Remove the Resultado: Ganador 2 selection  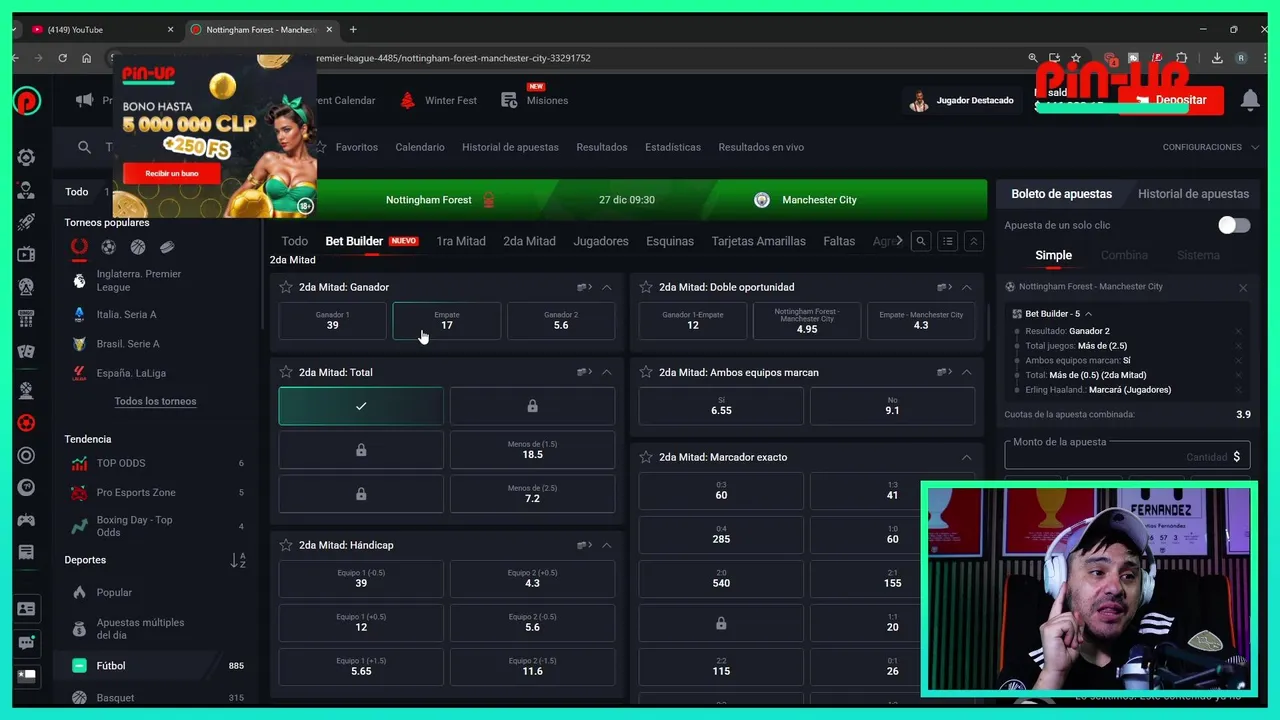tap(1238, 331)
